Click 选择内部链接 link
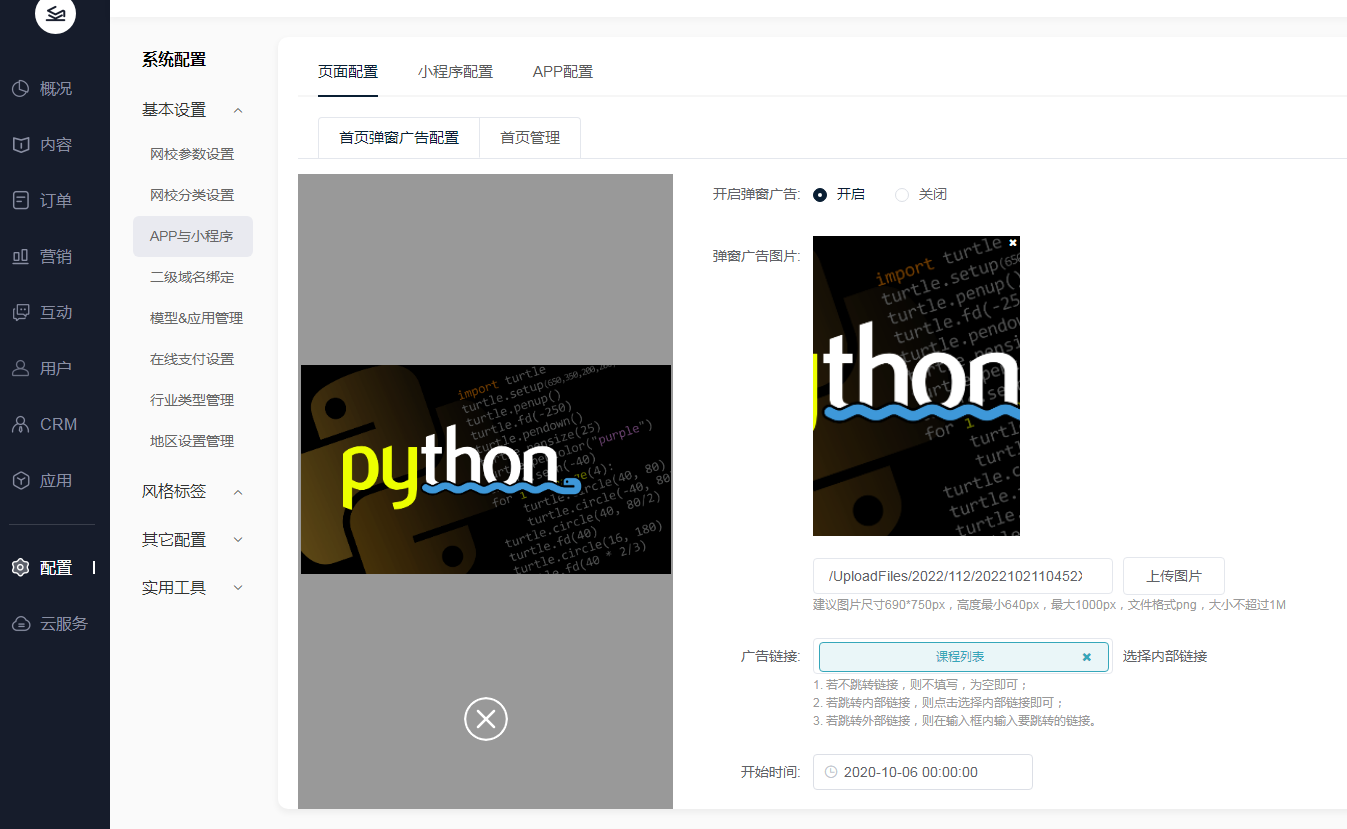 click(x=1165, y=657)
